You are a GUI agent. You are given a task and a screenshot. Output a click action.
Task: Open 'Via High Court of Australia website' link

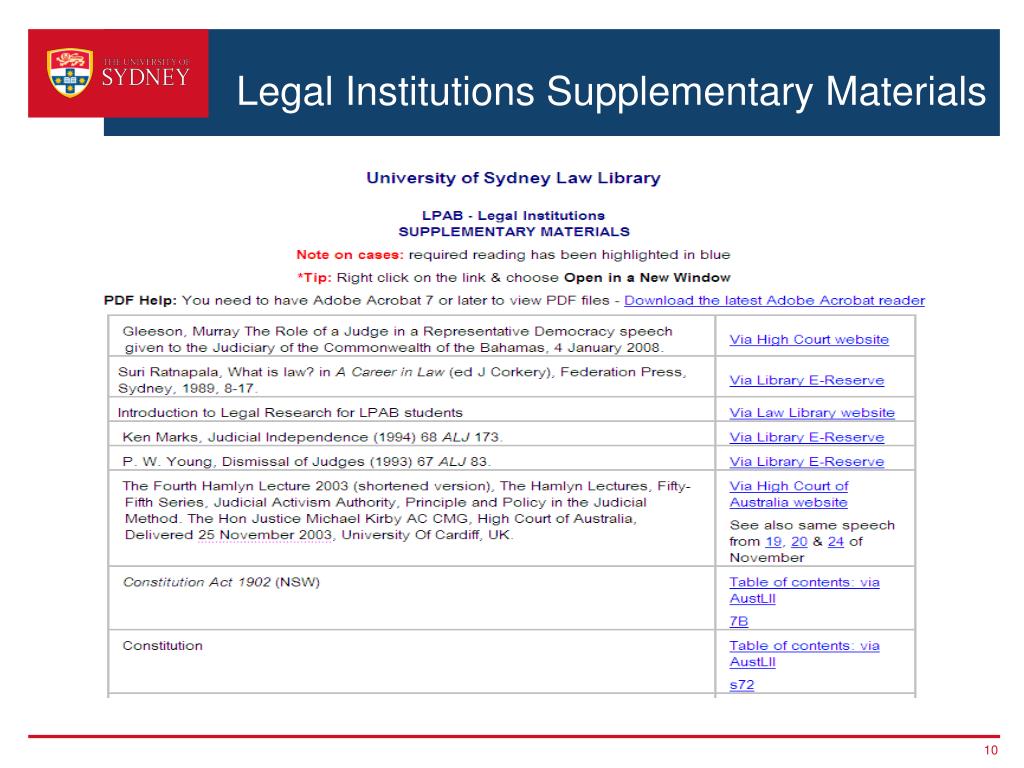(x=789, y=494)
